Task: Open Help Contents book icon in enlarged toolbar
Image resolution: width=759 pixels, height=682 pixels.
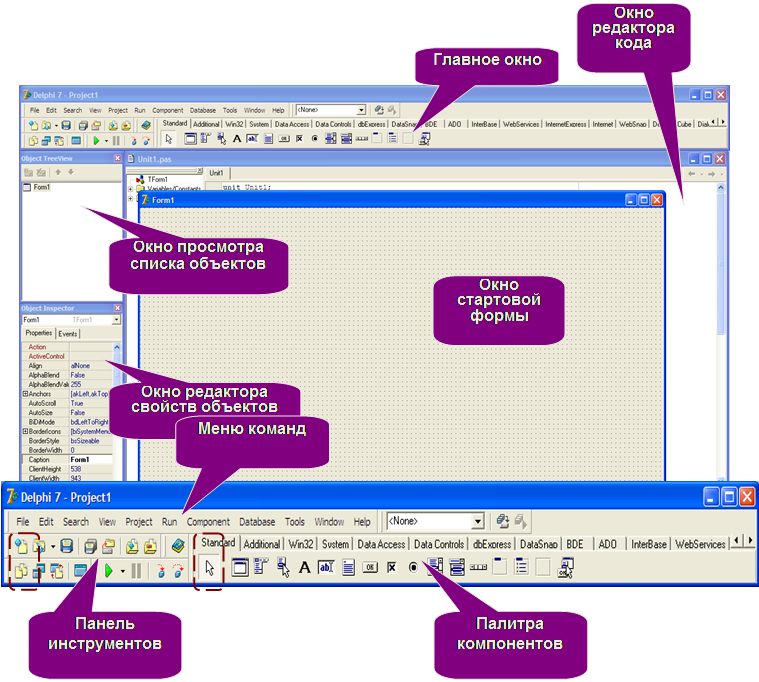Action: [178, 546]
